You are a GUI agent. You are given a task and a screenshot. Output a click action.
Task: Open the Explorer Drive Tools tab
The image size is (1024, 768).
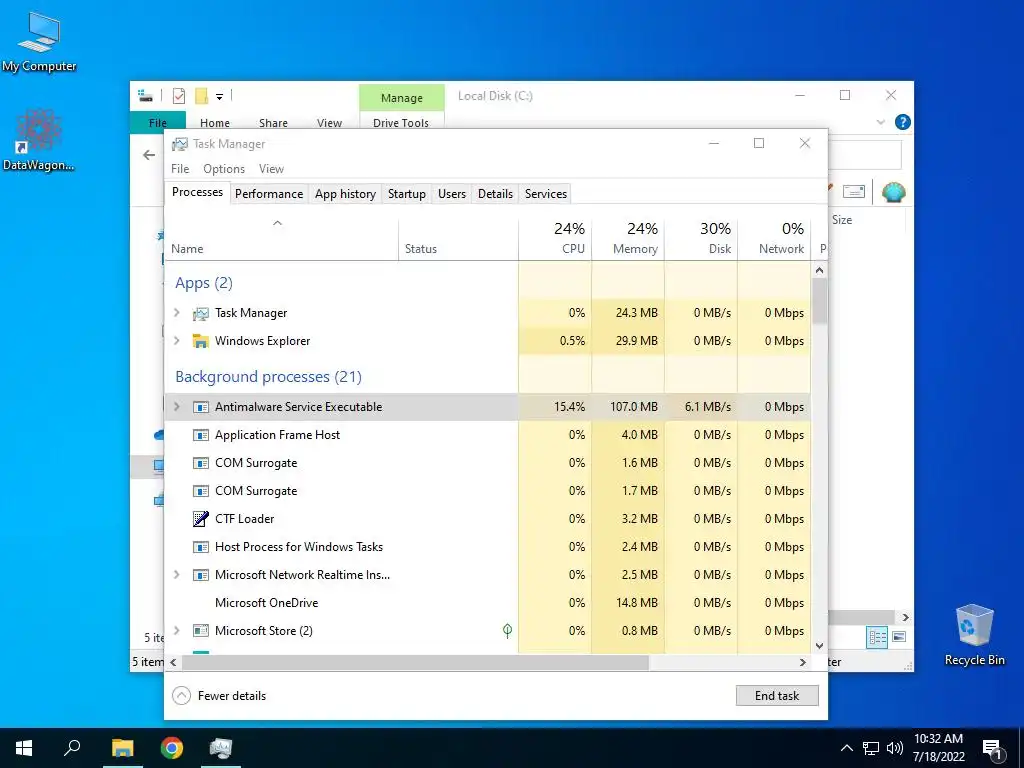[x=401, y=123]
